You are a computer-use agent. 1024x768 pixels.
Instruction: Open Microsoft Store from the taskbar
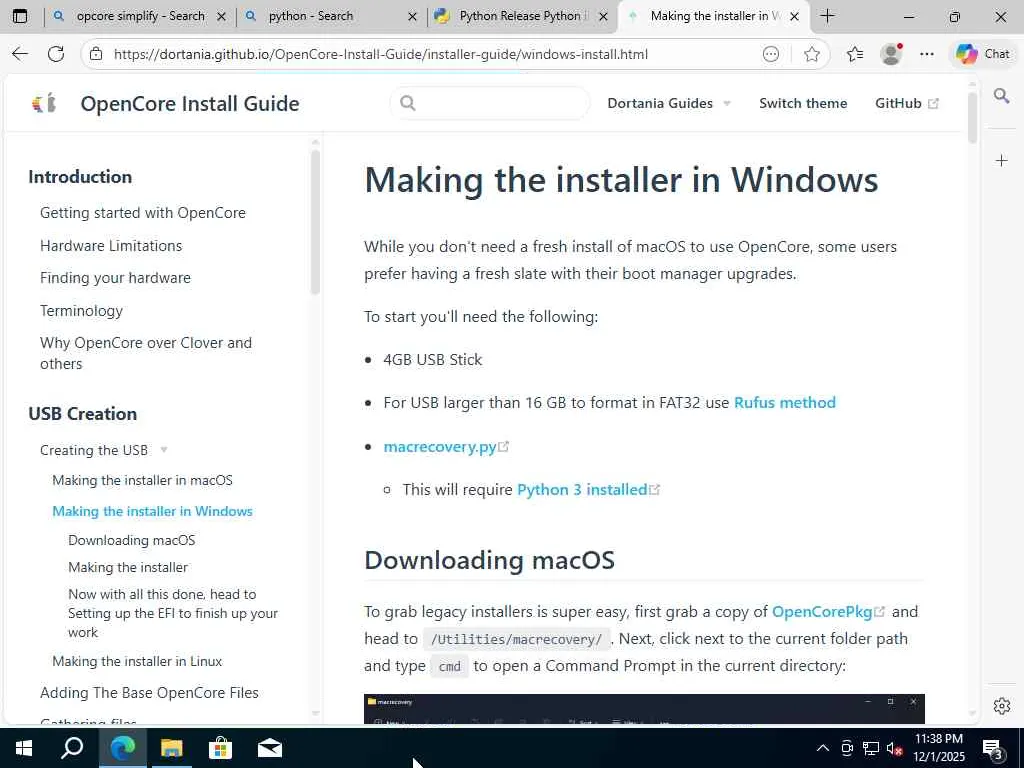221,748
